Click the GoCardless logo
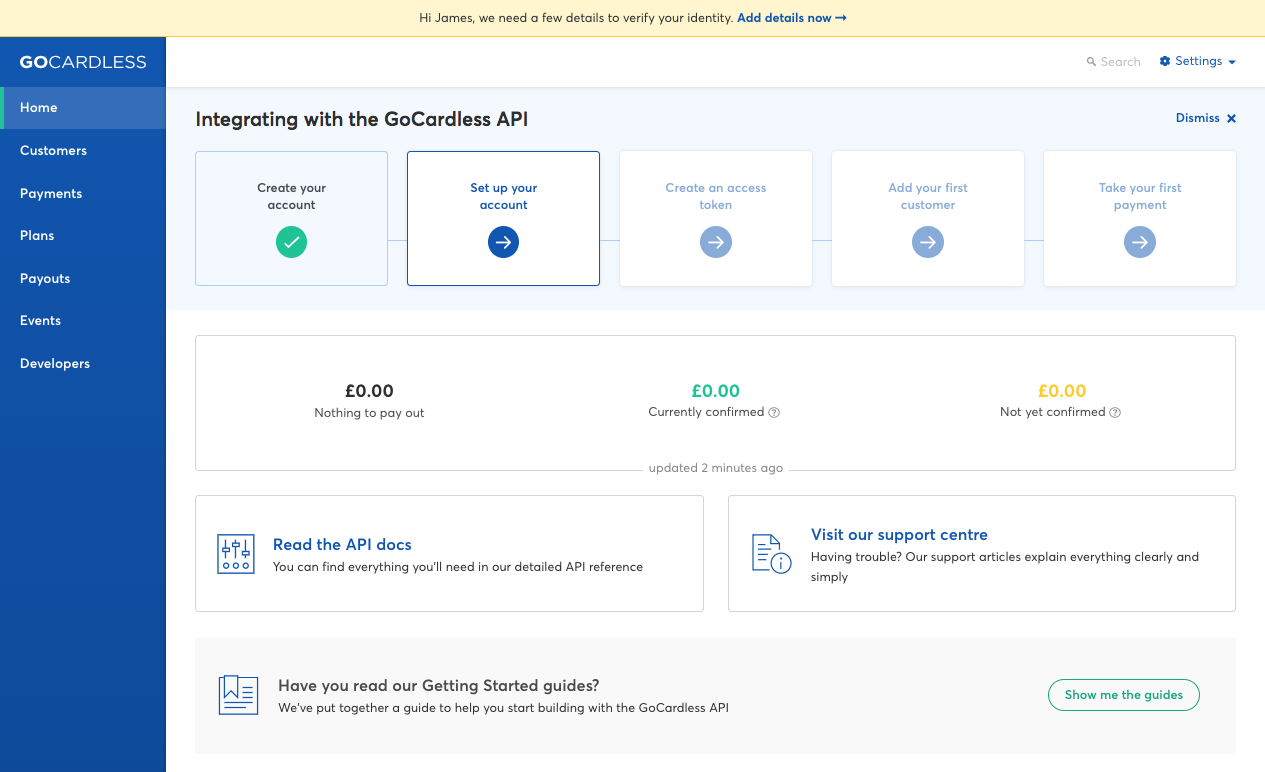1265x772 pixels. click(x=83, y=62)
